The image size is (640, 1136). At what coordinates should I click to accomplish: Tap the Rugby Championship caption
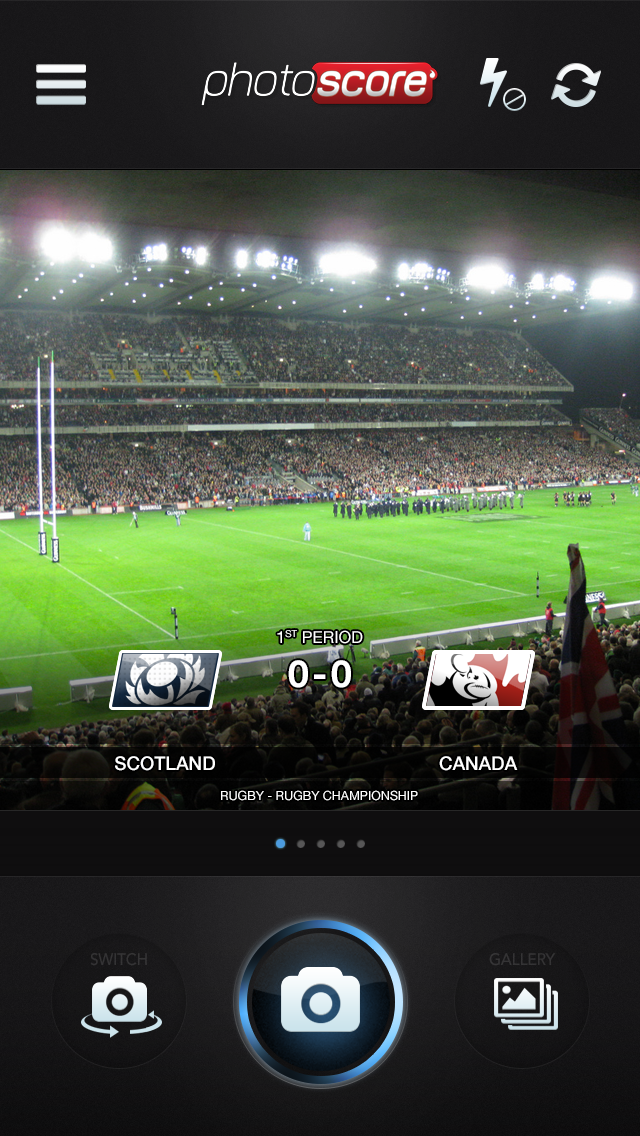coord(319,795)
